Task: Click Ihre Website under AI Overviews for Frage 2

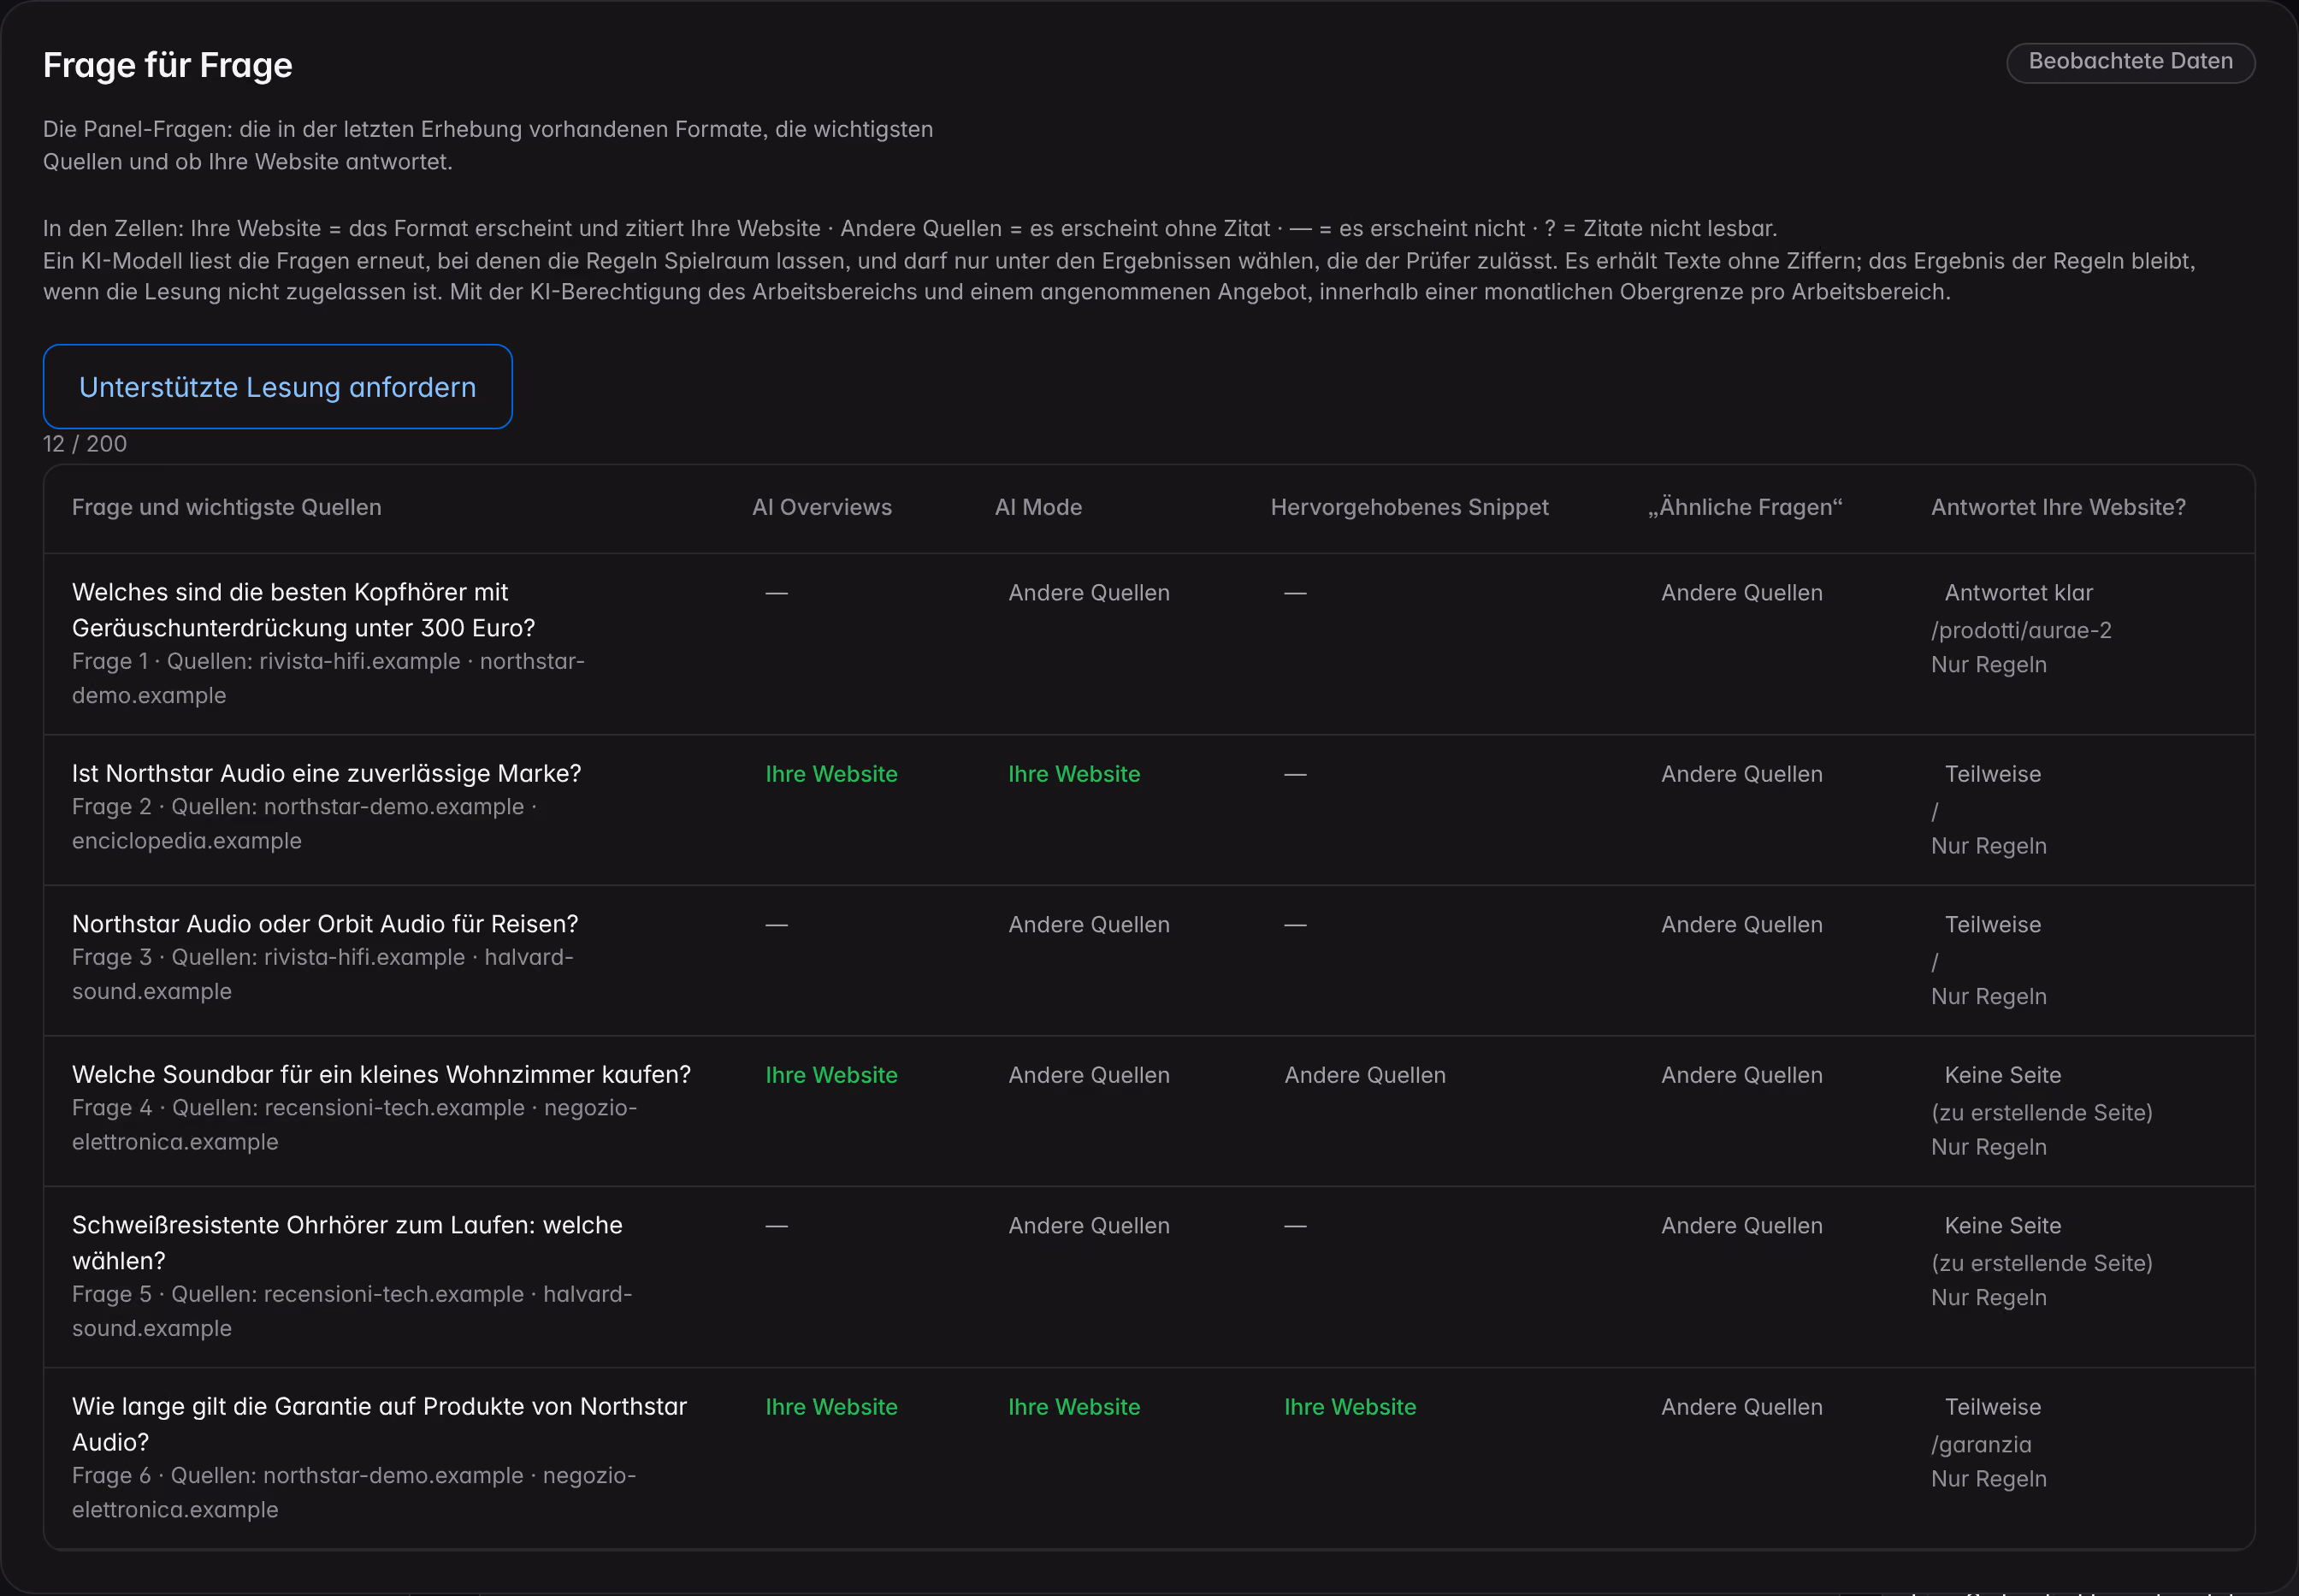Action: 831,774
